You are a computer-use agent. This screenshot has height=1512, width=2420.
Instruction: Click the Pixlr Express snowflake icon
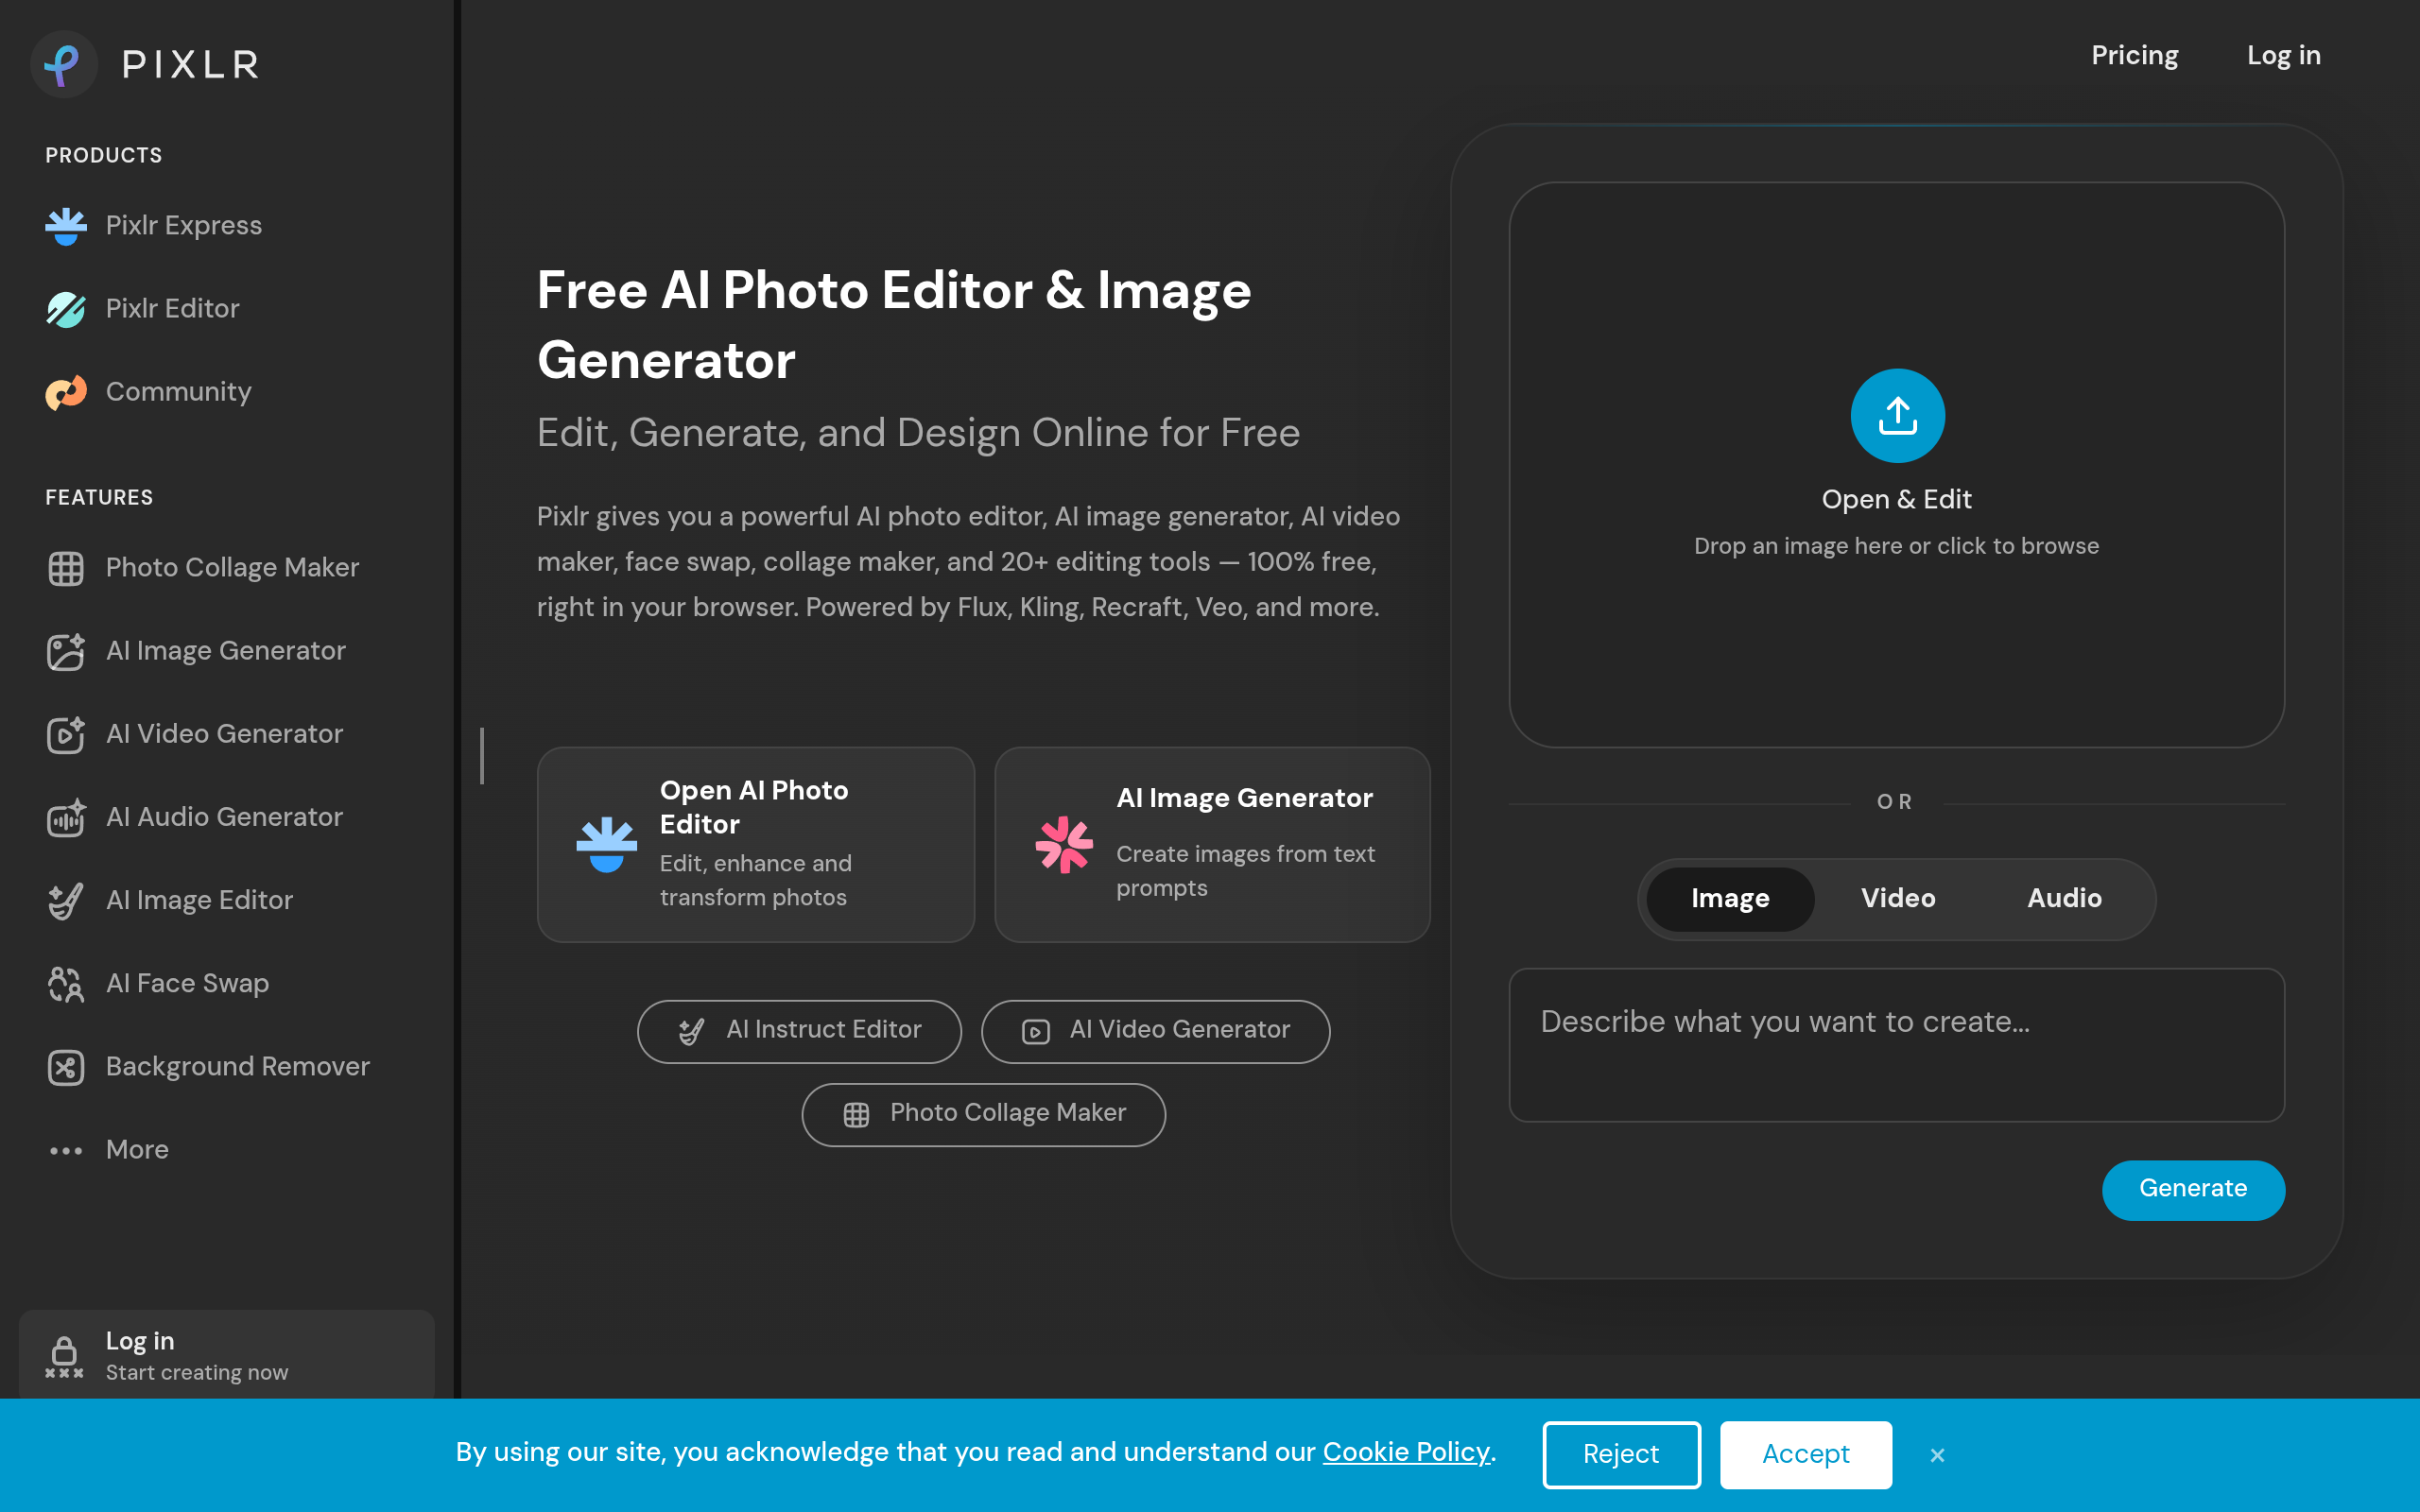click(66, 226)
